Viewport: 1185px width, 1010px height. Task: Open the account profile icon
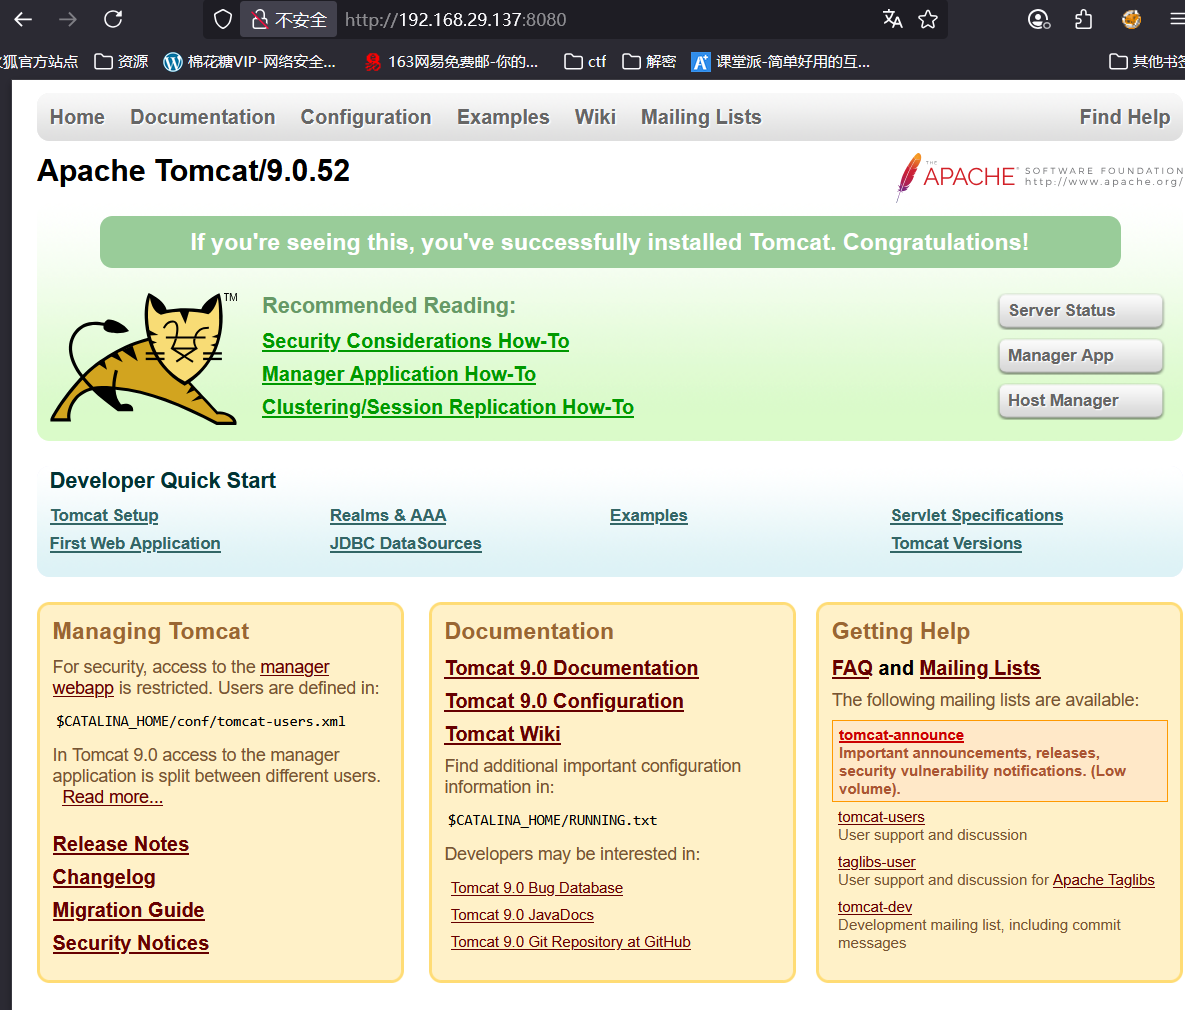(1039, 20)
